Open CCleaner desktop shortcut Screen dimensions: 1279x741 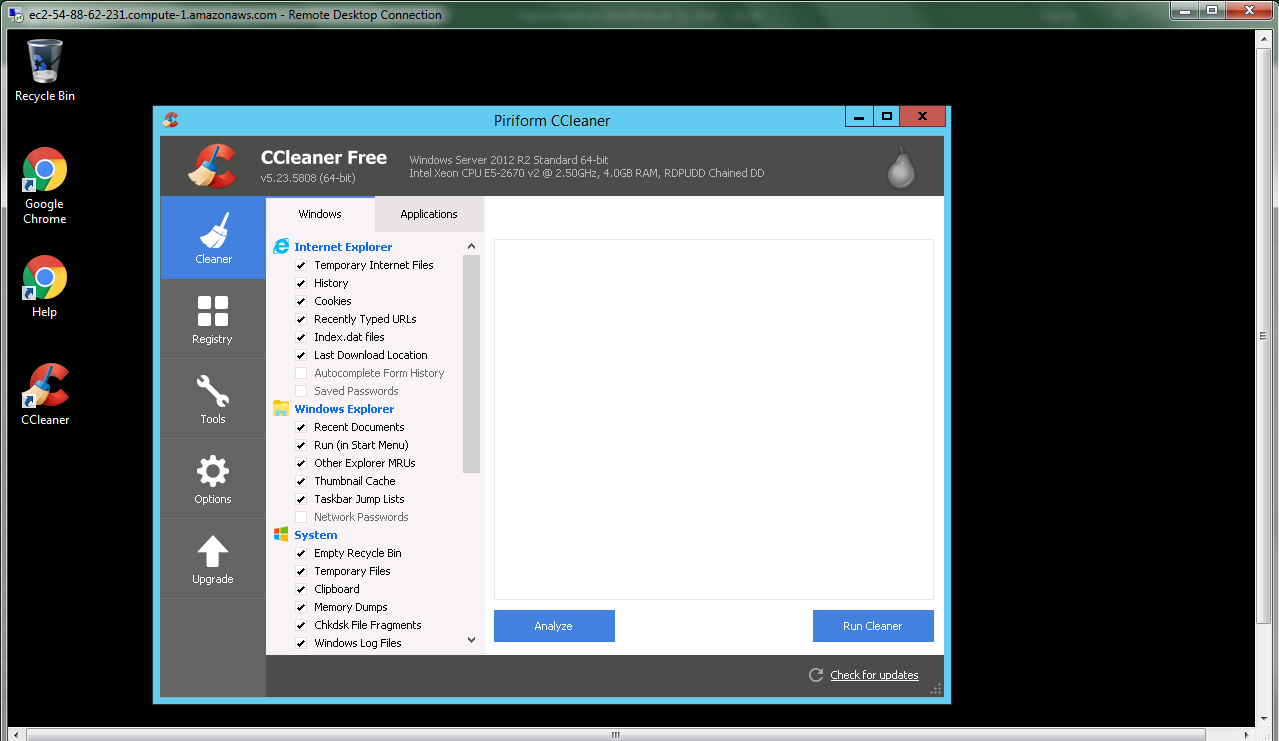pyautogui.click(x=45, y=394)
